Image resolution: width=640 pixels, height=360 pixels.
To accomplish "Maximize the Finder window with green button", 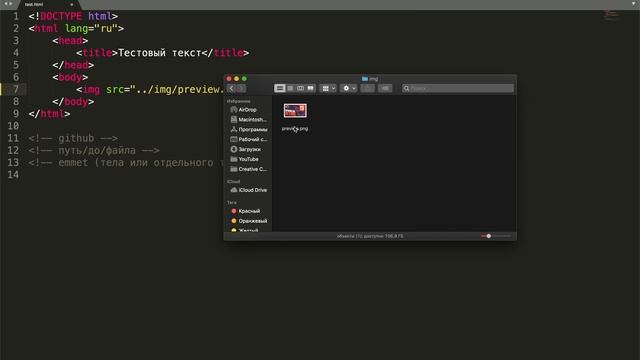I will 244,78.
